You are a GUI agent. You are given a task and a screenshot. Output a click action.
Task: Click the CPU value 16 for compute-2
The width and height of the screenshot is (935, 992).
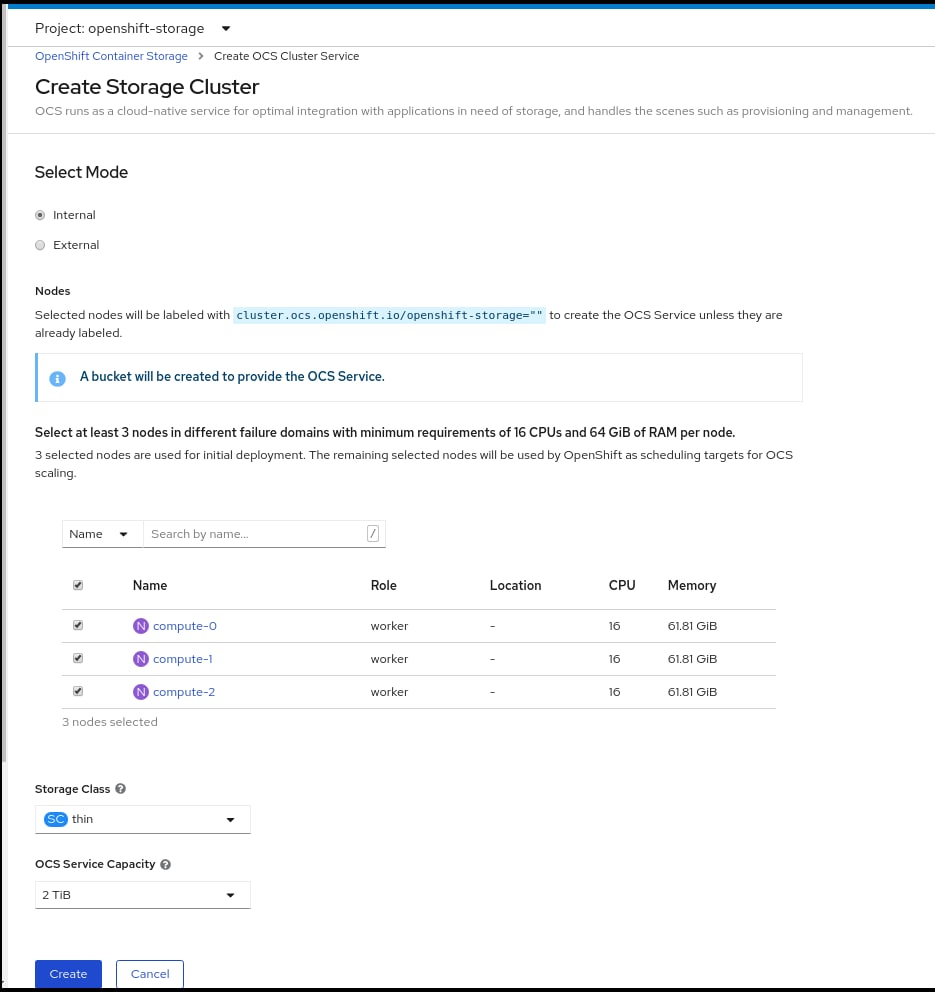coord(614,691)
